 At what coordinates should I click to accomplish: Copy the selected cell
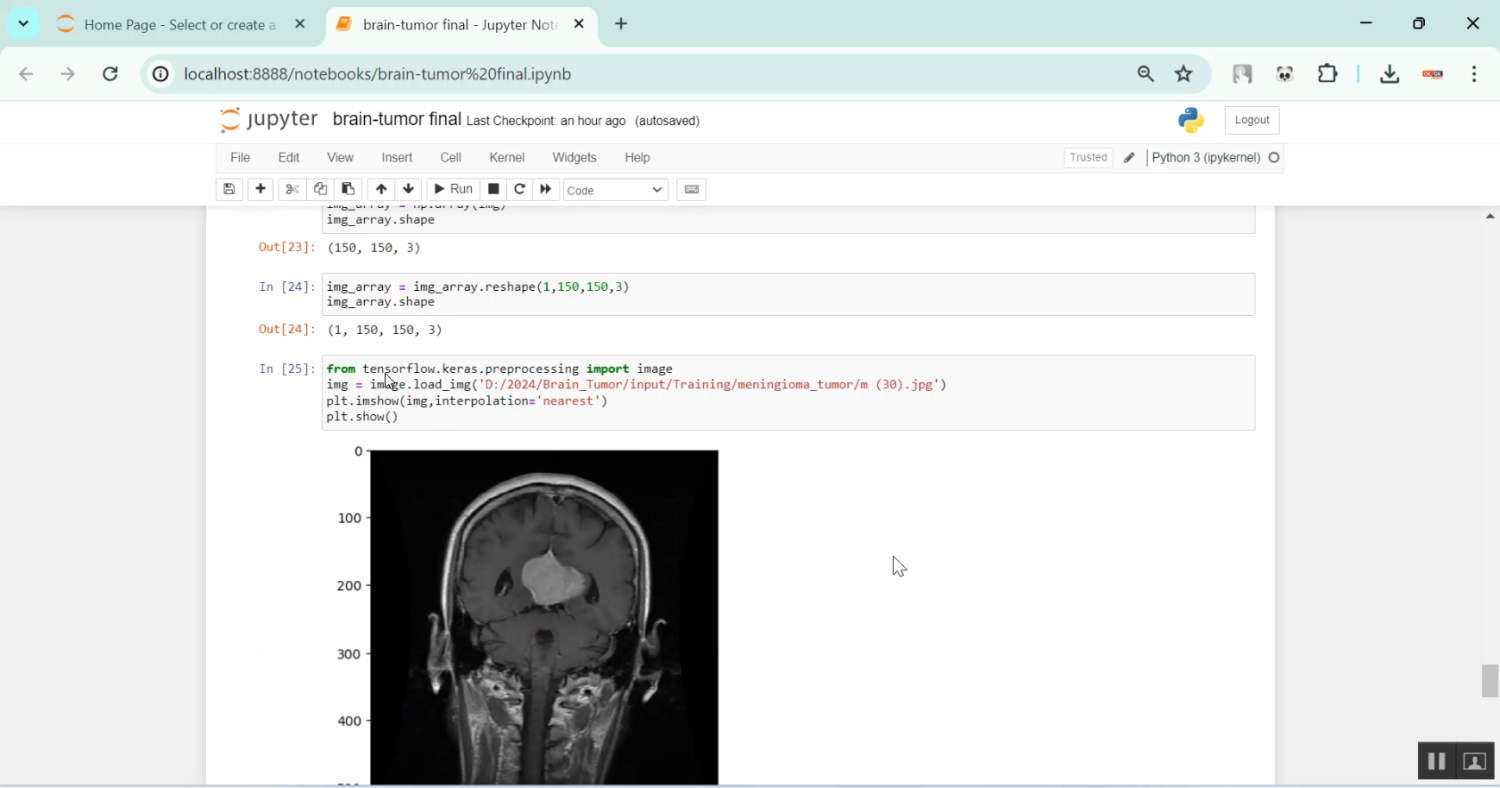[319, 189]
